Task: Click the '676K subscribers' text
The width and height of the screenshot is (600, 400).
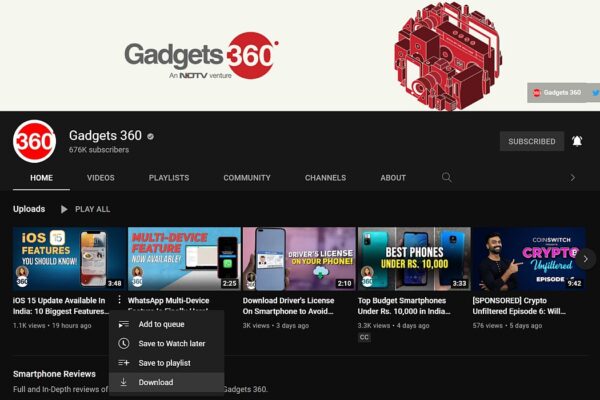Action: pyautogui.click(x=99, y=150)
